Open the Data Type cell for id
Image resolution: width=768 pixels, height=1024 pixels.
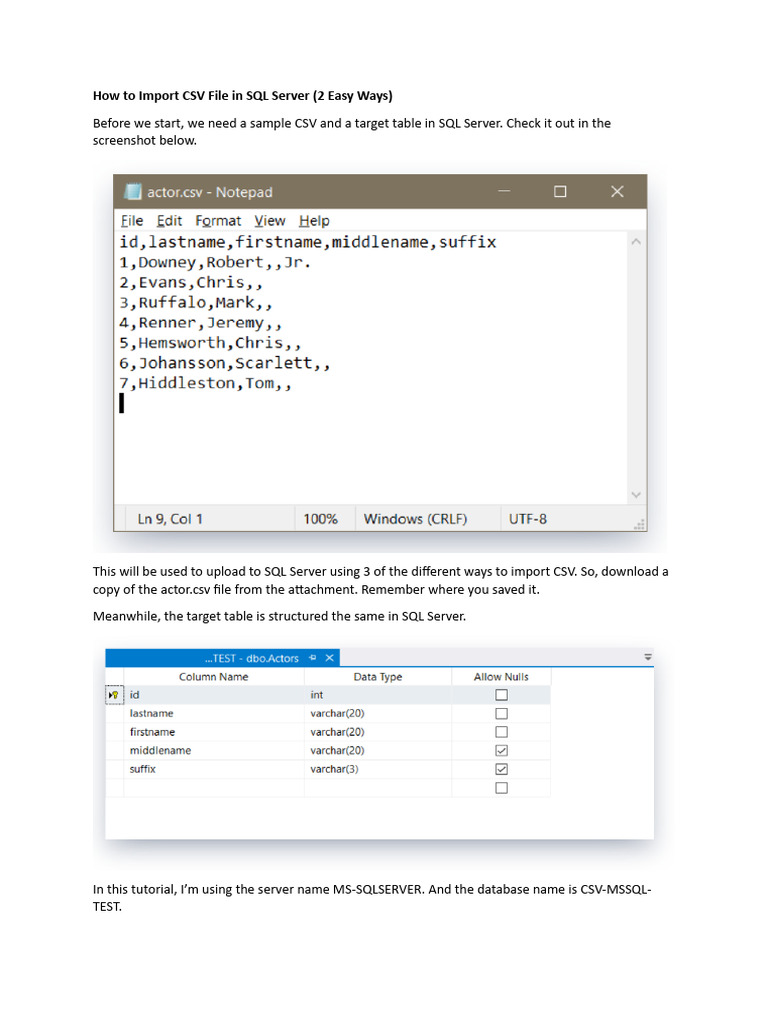pos(378,695)
